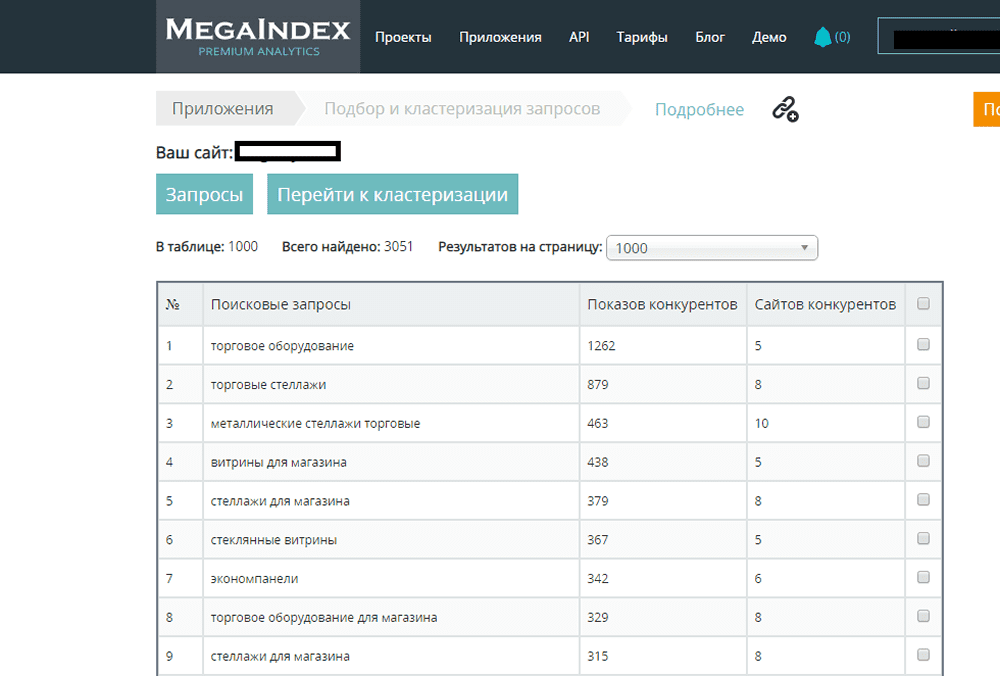Image resolution: width=1000 pixels, height=676 pixels.
Task: Click the add-link chain icon near Подробнее
Action: click(784, 110)
